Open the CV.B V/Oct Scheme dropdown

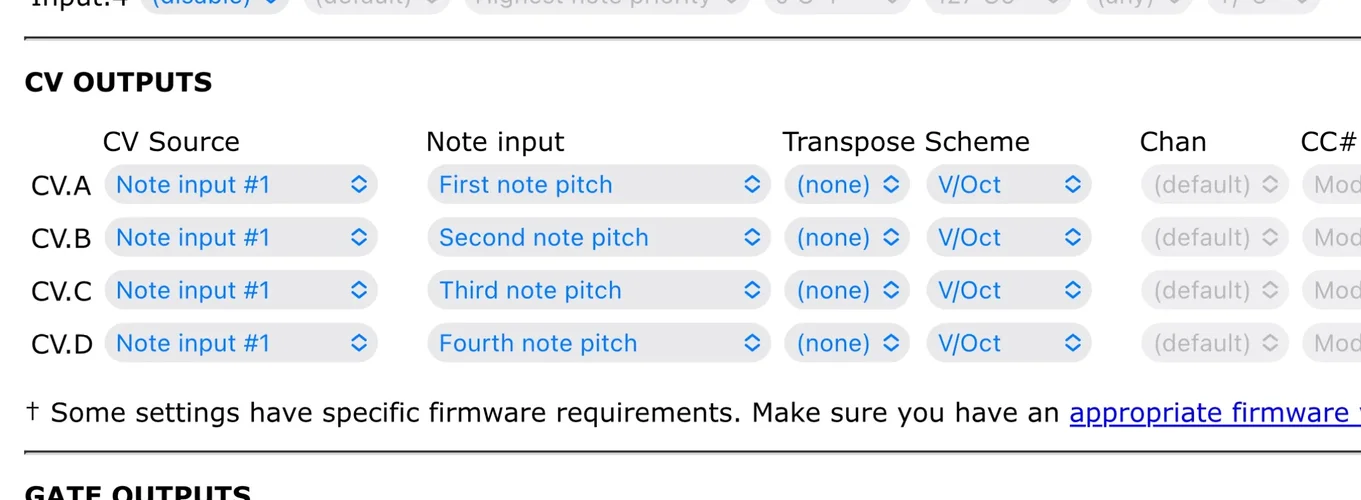(x=1008, y=238)
